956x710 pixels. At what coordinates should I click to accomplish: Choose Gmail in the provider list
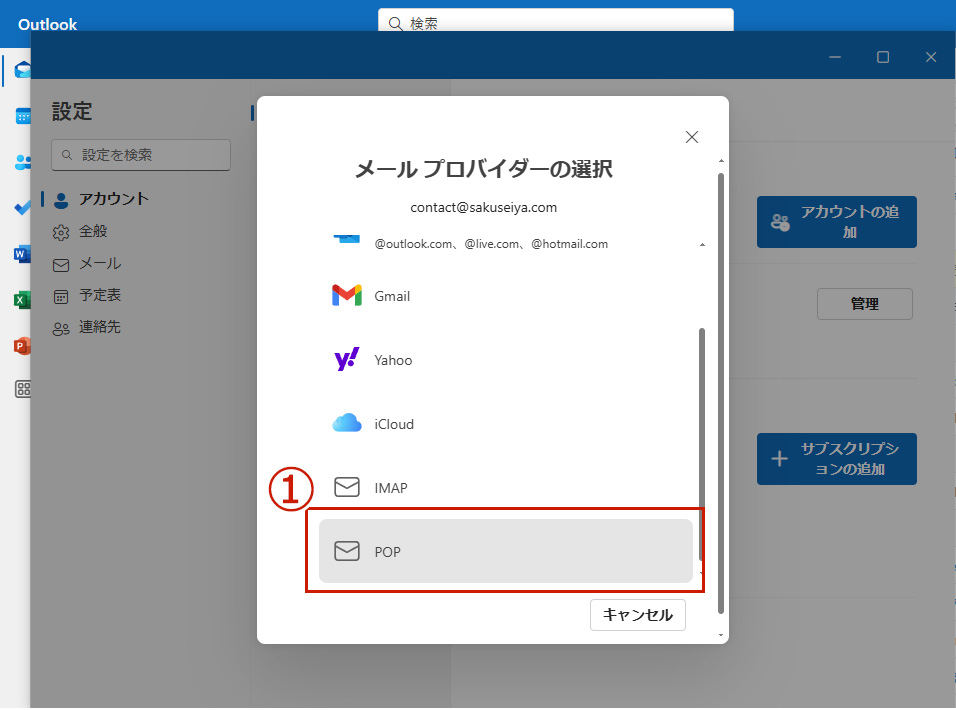505,296
